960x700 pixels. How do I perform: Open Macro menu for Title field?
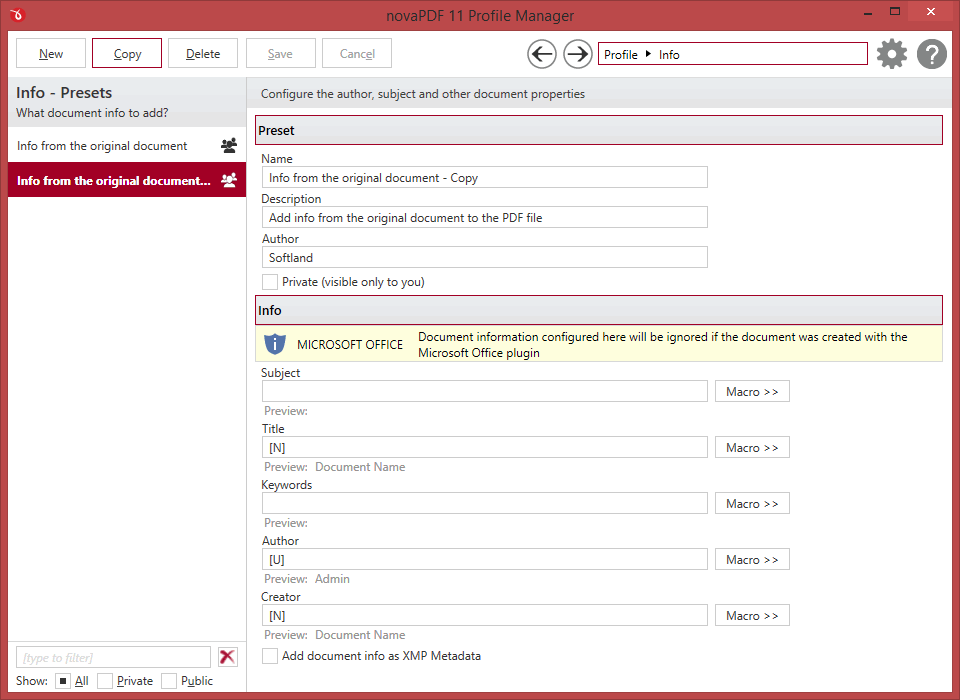(x=752, y=448)
